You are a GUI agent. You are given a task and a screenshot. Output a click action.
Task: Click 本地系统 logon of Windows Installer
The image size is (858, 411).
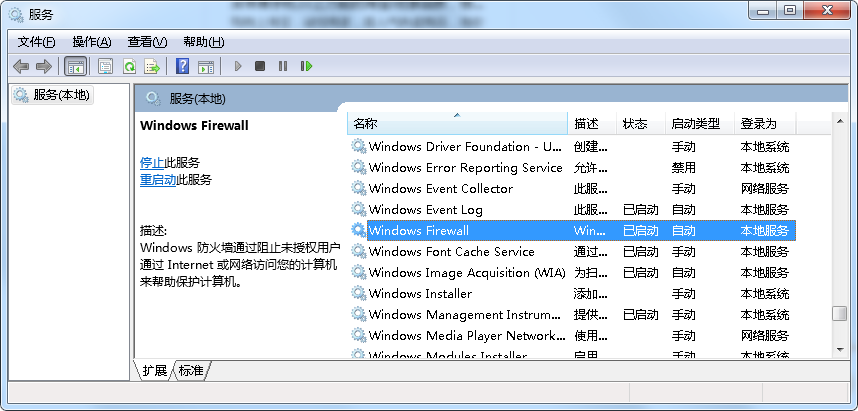(x=764, y=293)
